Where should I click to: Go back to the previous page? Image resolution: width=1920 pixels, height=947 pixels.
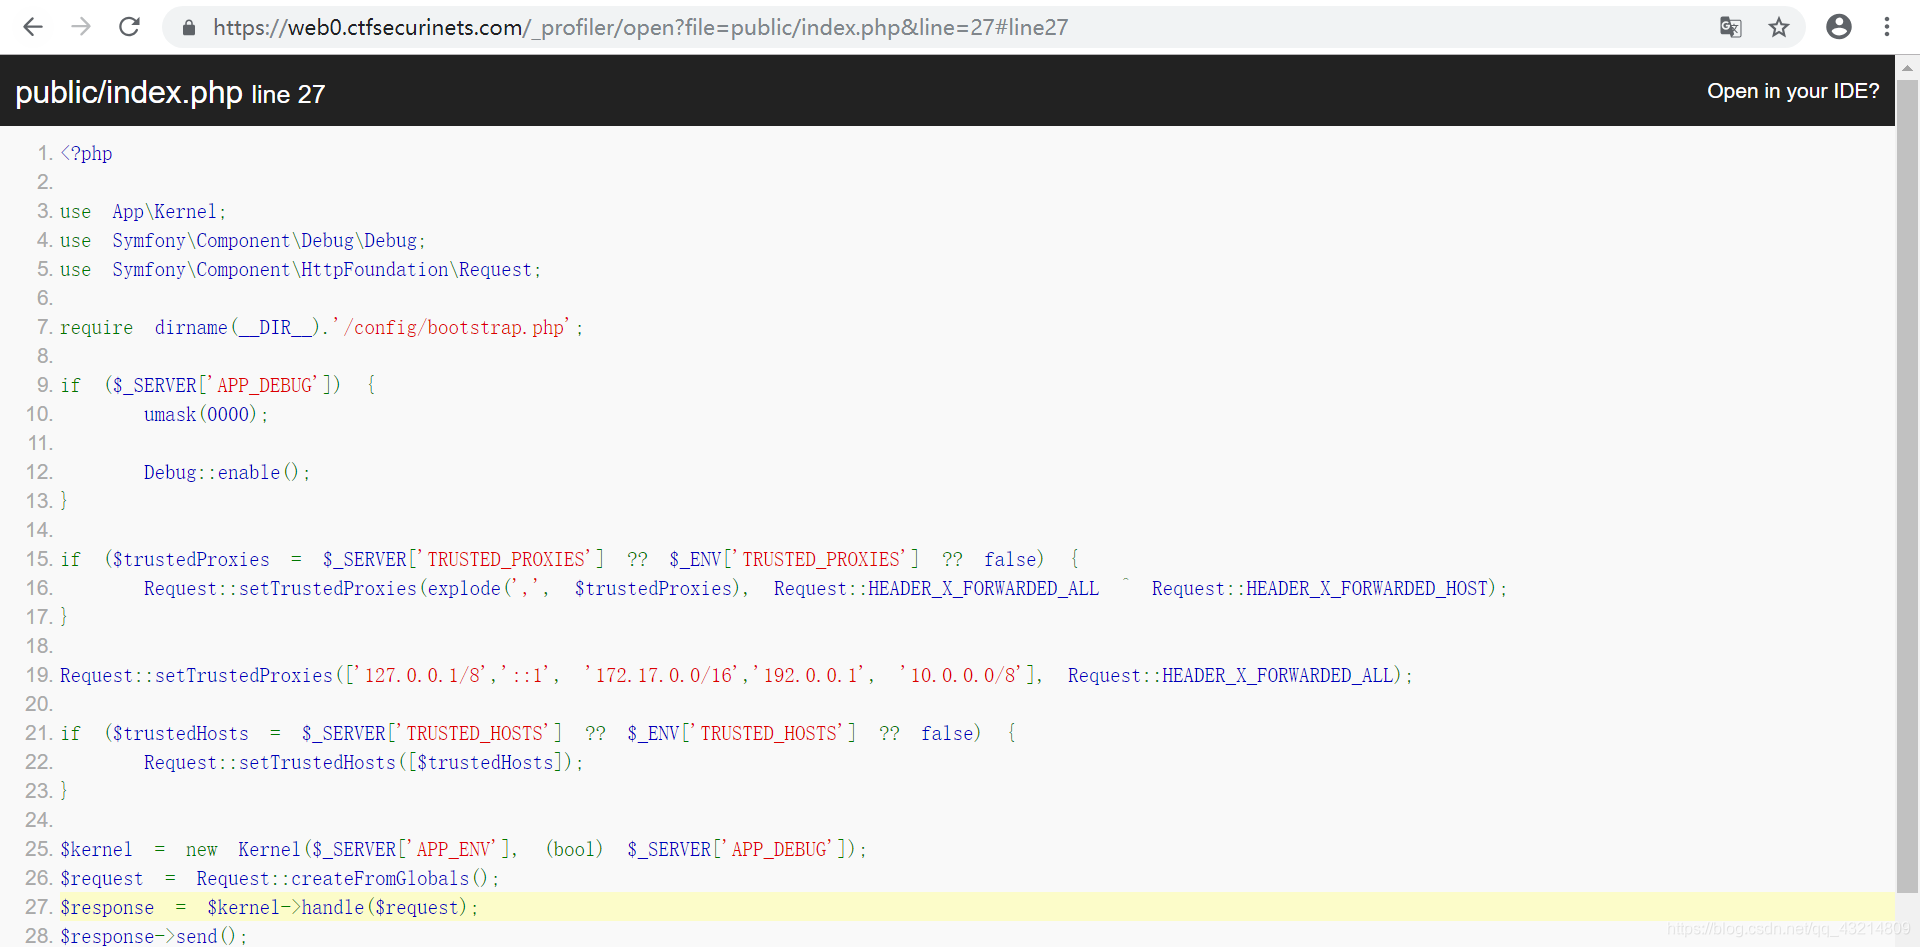point(33,27)
